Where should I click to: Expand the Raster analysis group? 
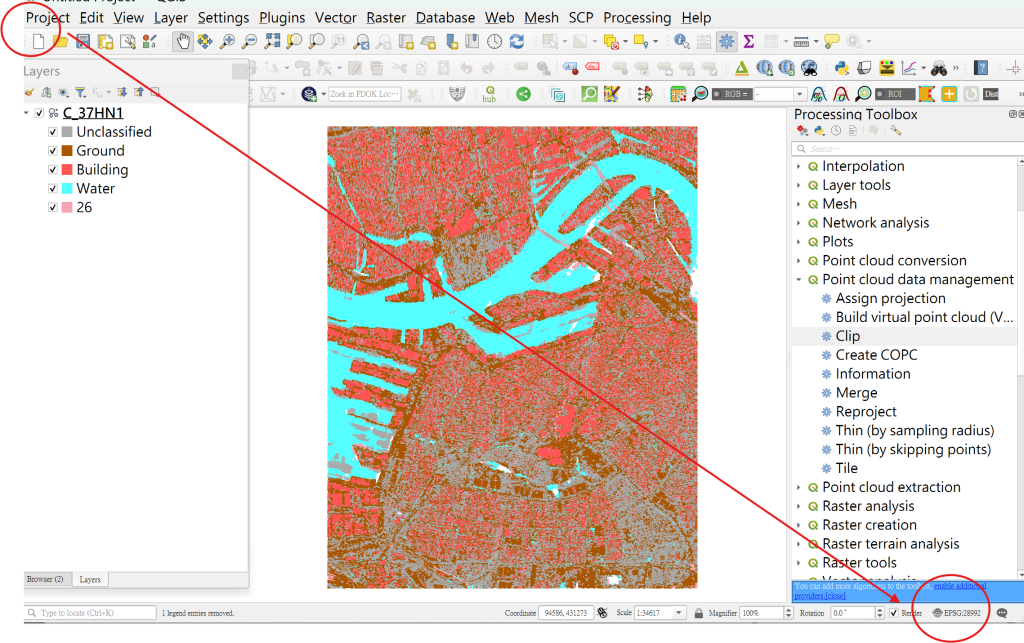(799, 507)
